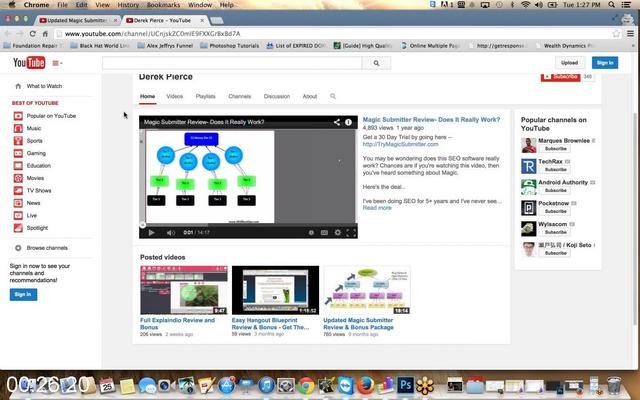
Task: Subscribe to Android Authority
Action: 555,190
